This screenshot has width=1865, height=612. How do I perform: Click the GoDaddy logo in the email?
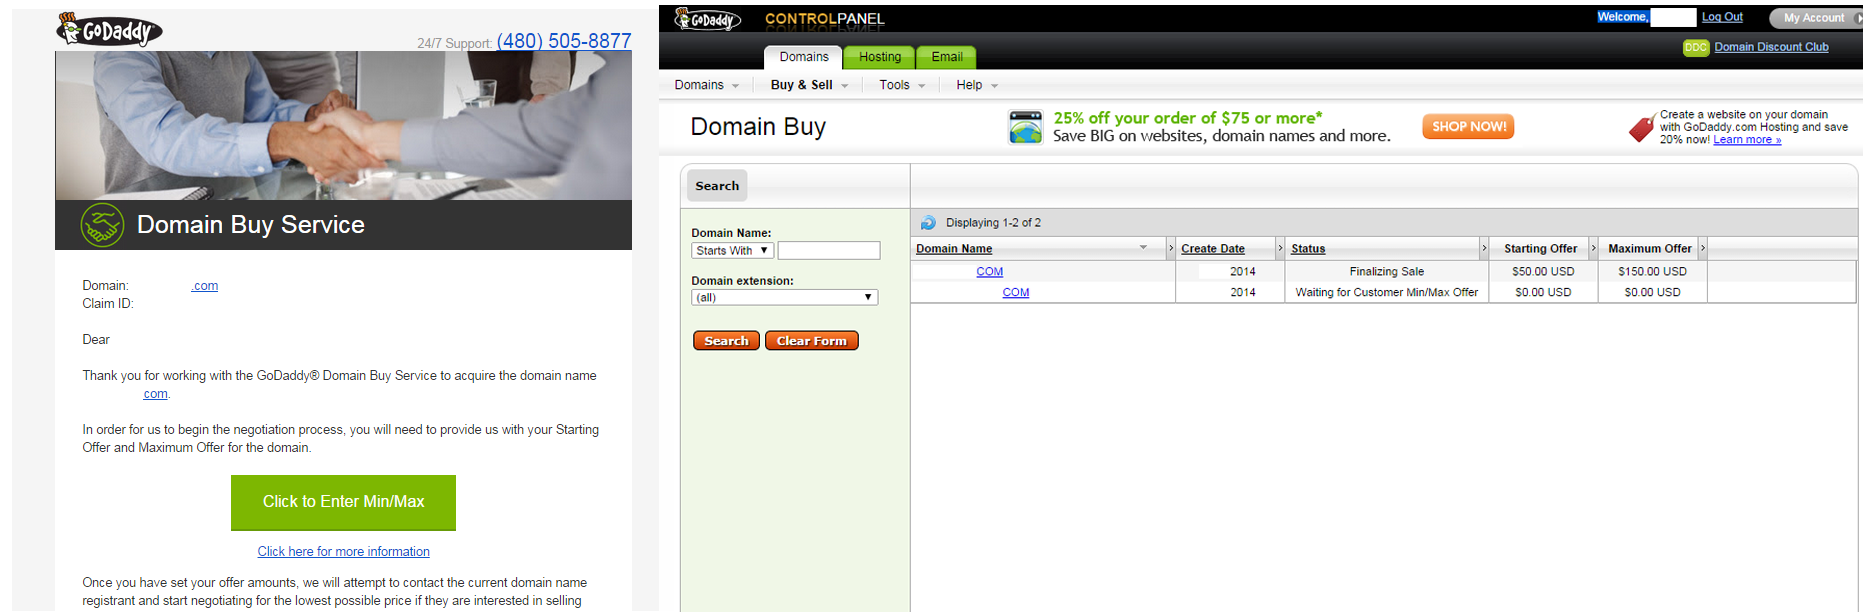click(x=109, y=30)
